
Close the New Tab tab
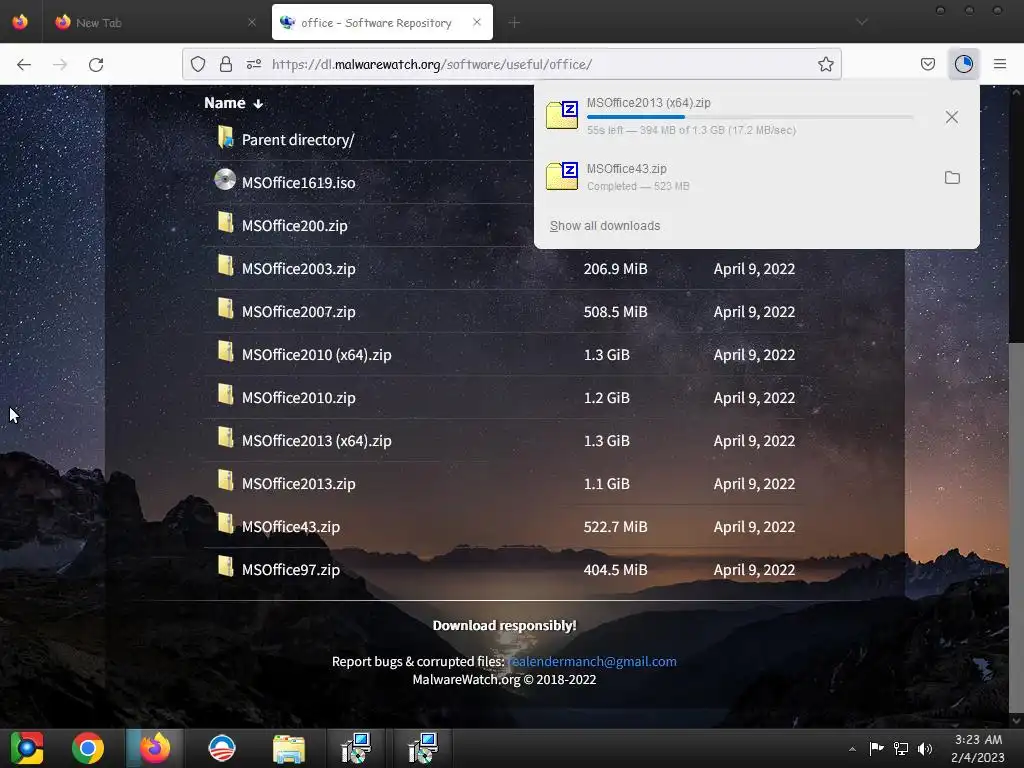(251, 22)
